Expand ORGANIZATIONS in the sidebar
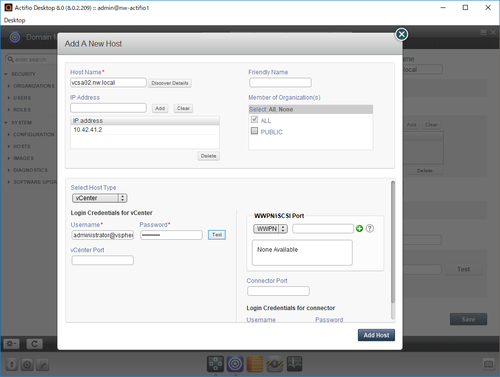The width and height of the screenshot is (500, 377). coord(9,86)
